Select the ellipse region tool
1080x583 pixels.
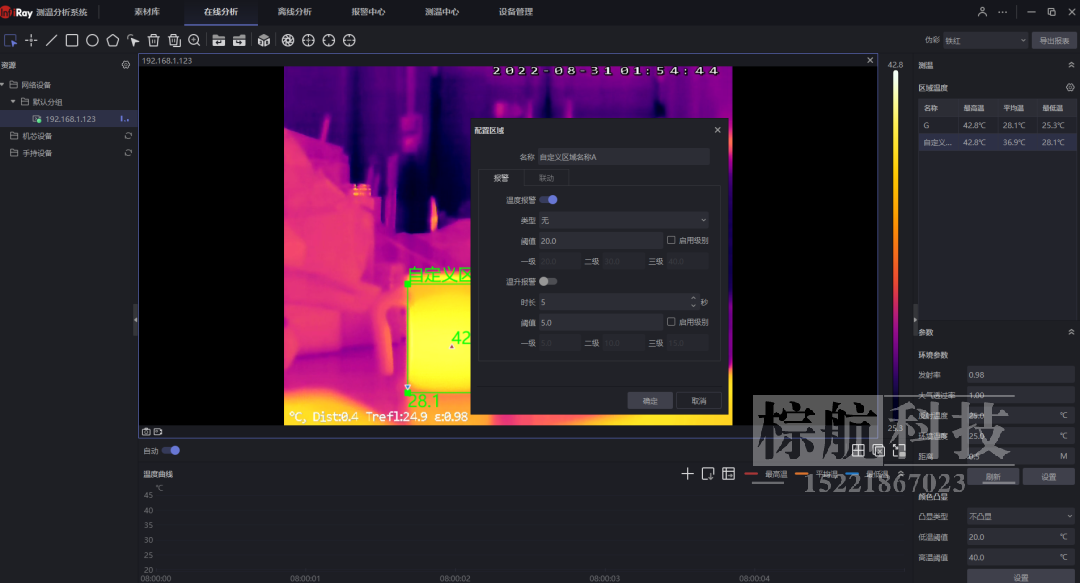pos(92,41)
